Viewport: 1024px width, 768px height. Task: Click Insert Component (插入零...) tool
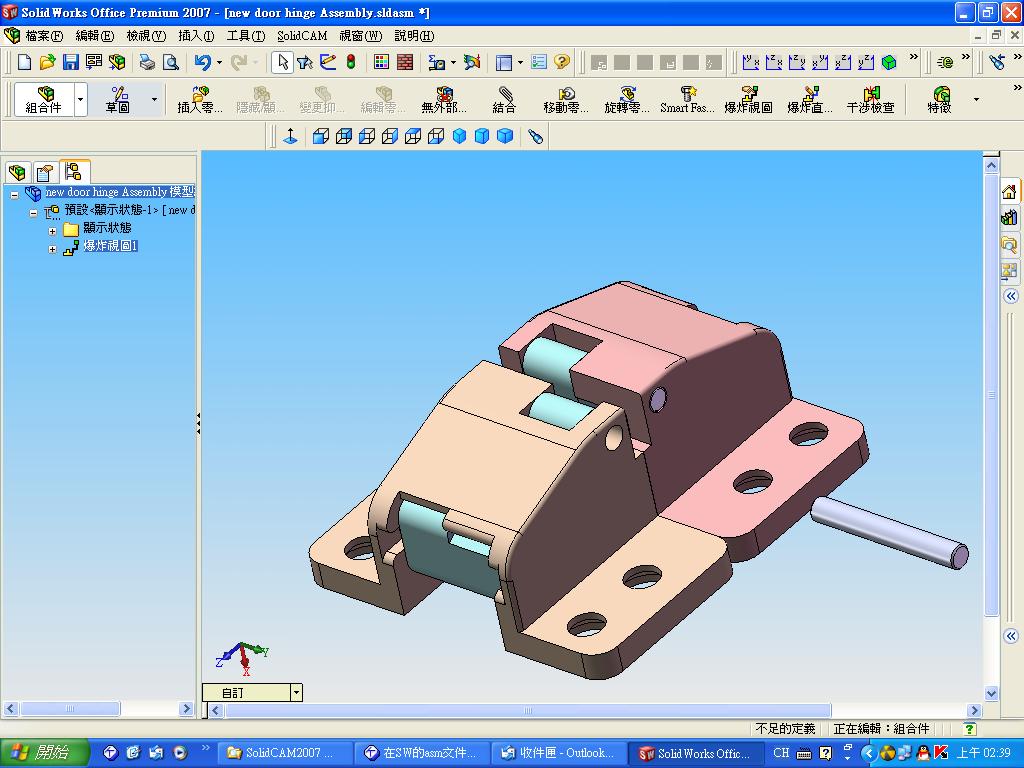click(200, 99)
